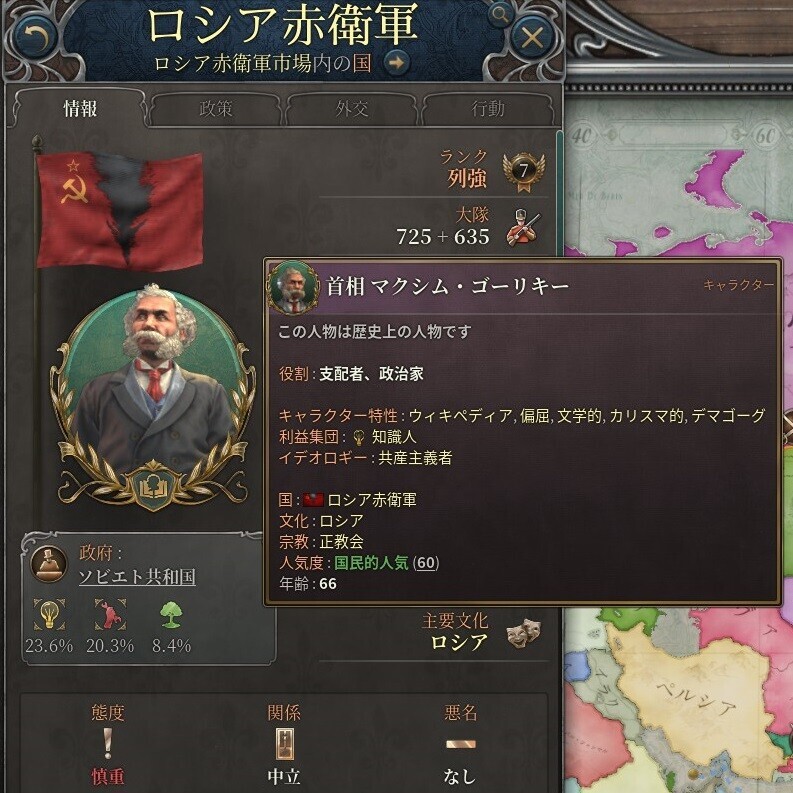Click the rank 7 great power badge
This screenshot has width=793, height=793.
pos(523,171)
